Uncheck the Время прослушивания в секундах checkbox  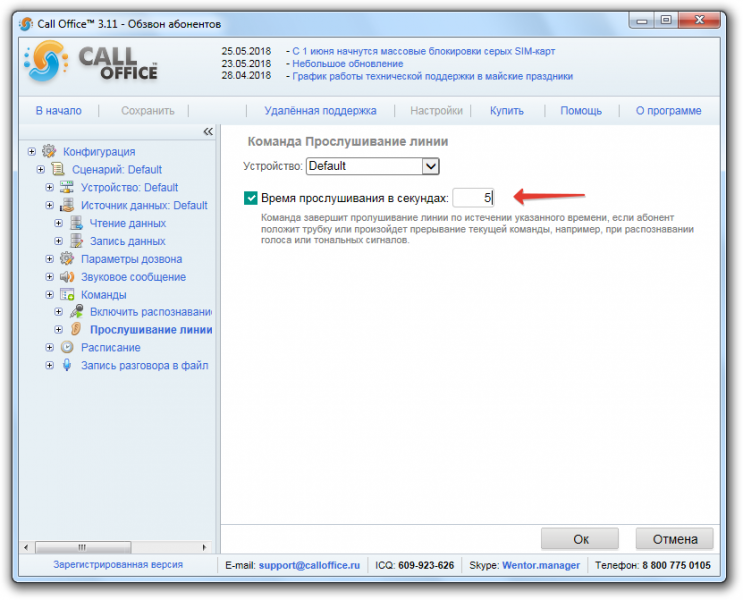click(251, 198)
